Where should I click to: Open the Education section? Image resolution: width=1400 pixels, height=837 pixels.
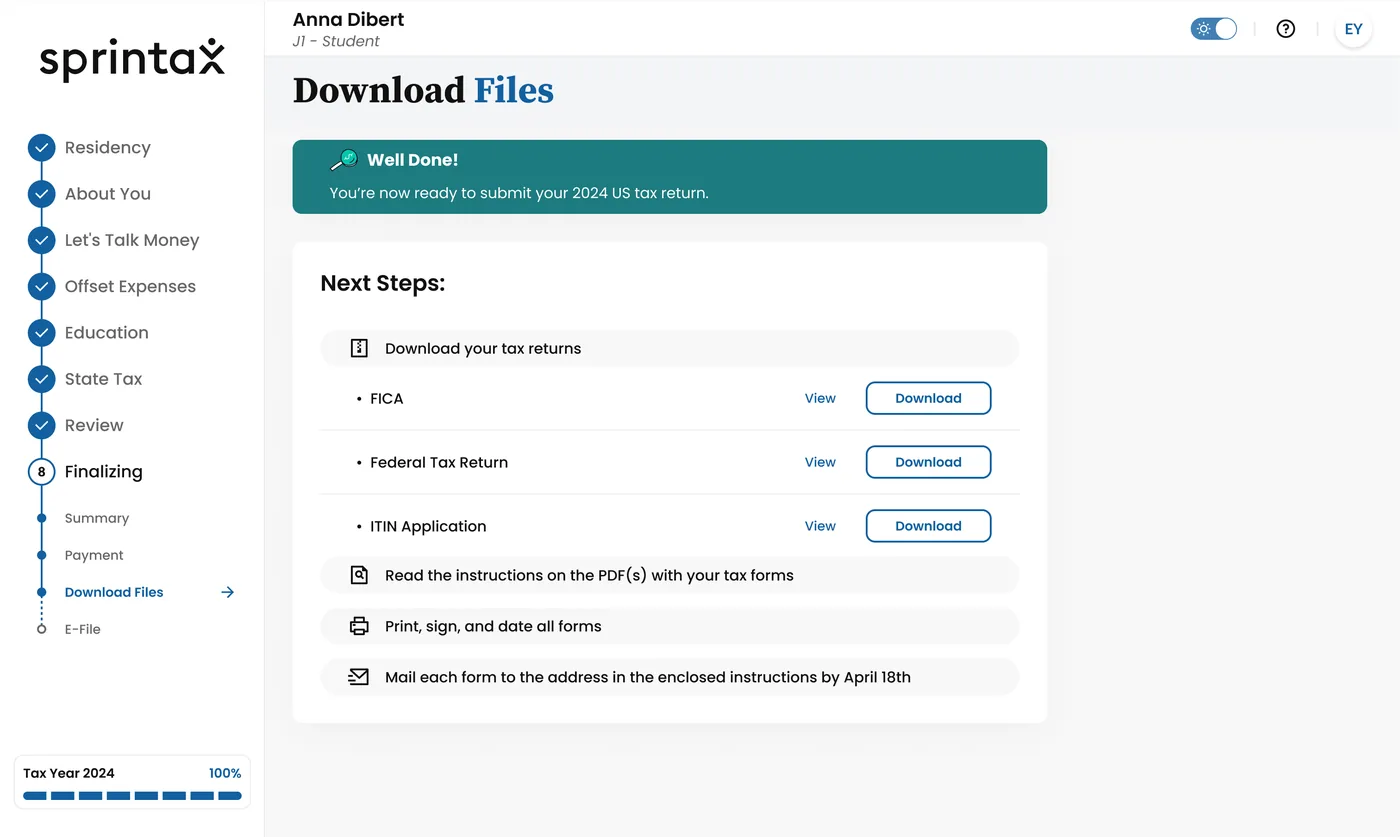coord(107,333)
